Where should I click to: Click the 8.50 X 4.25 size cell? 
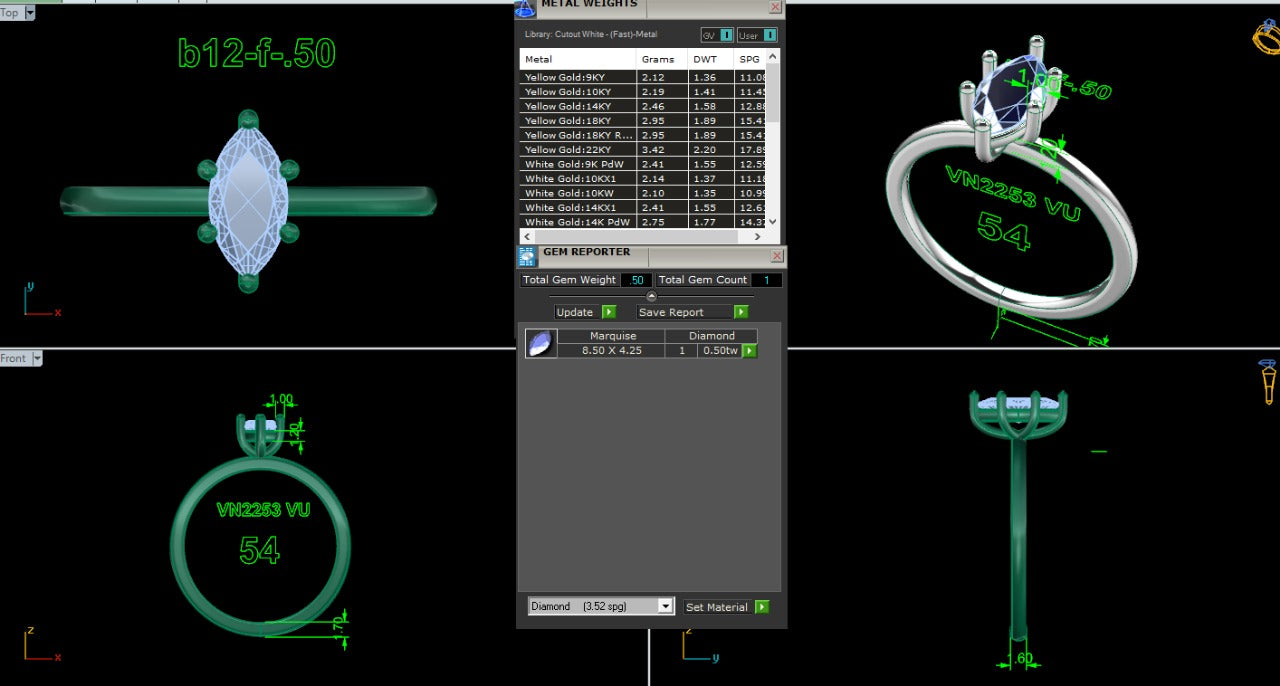click(613, 351)
